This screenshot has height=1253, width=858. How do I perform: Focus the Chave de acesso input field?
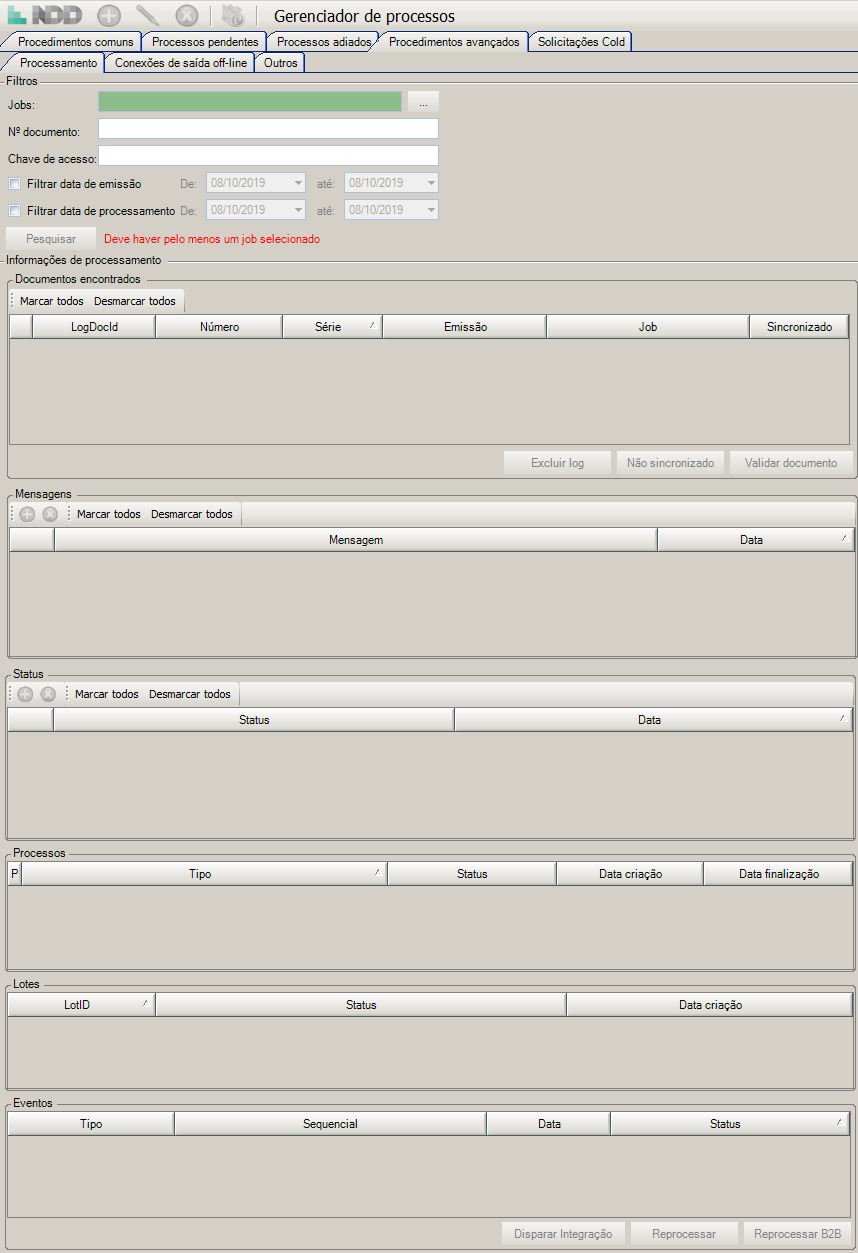pos(268,156)
